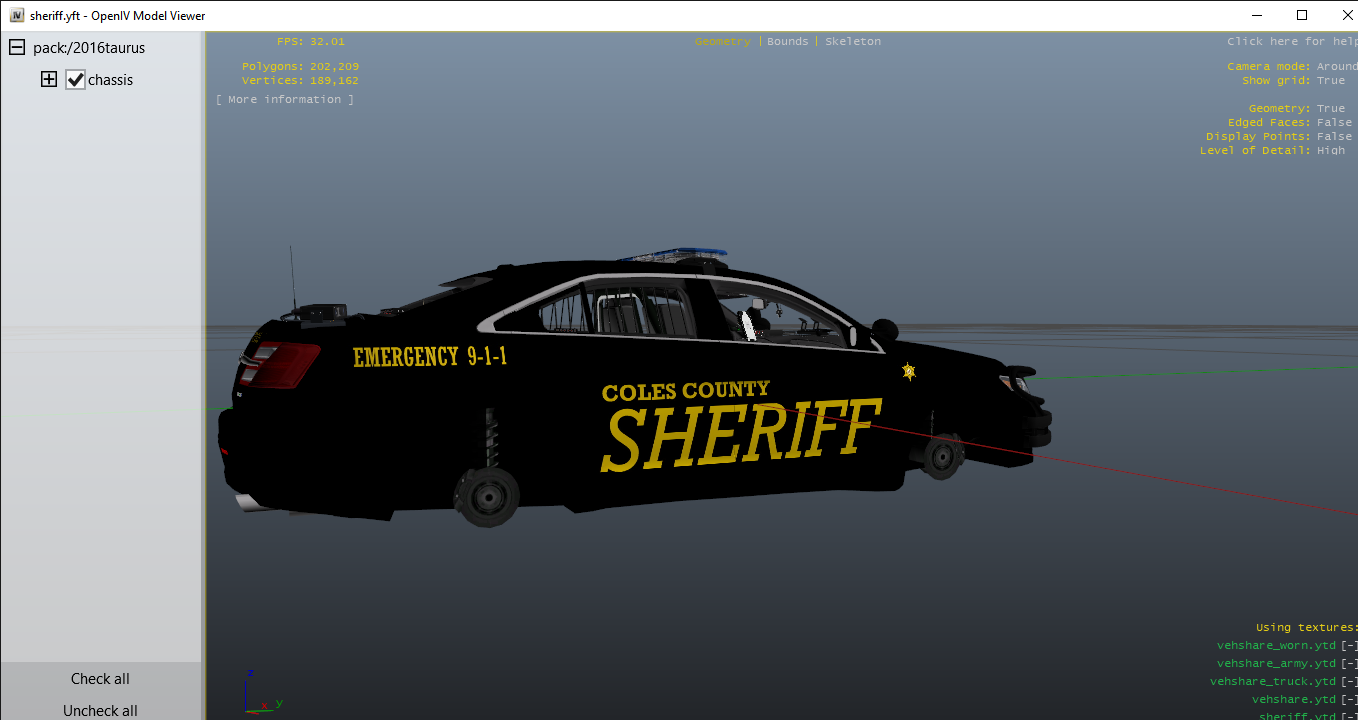Maximize the OpenIV Model Viewer window

(x=1302, y=15)
